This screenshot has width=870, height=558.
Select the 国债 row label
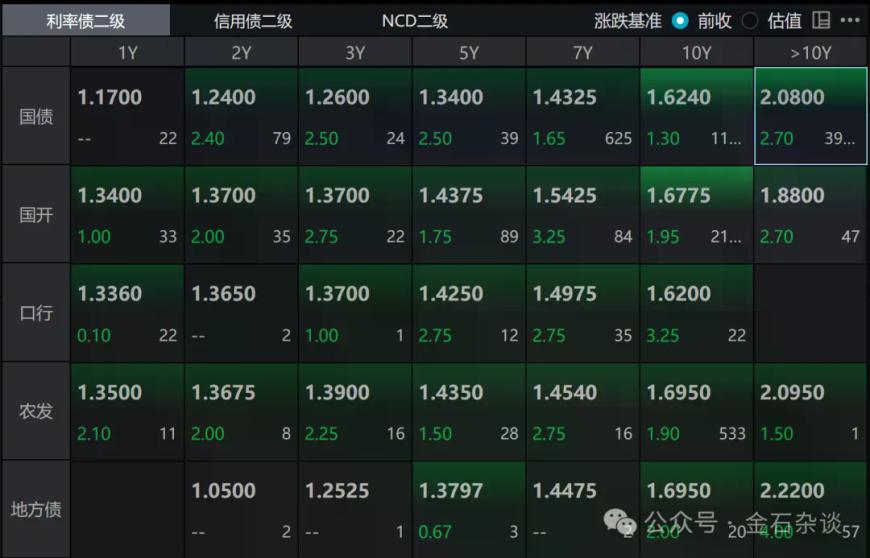click(36, 116)
